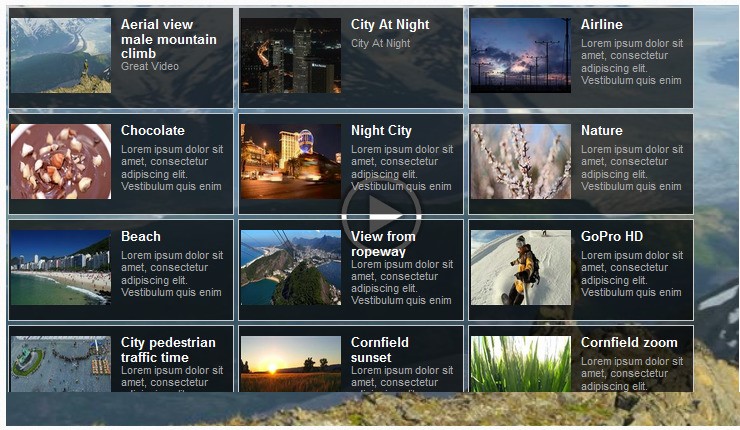Click the description under City pedestrian traffic time
Viewport: 740px width, 430px height.
click(x=171, y=378)
